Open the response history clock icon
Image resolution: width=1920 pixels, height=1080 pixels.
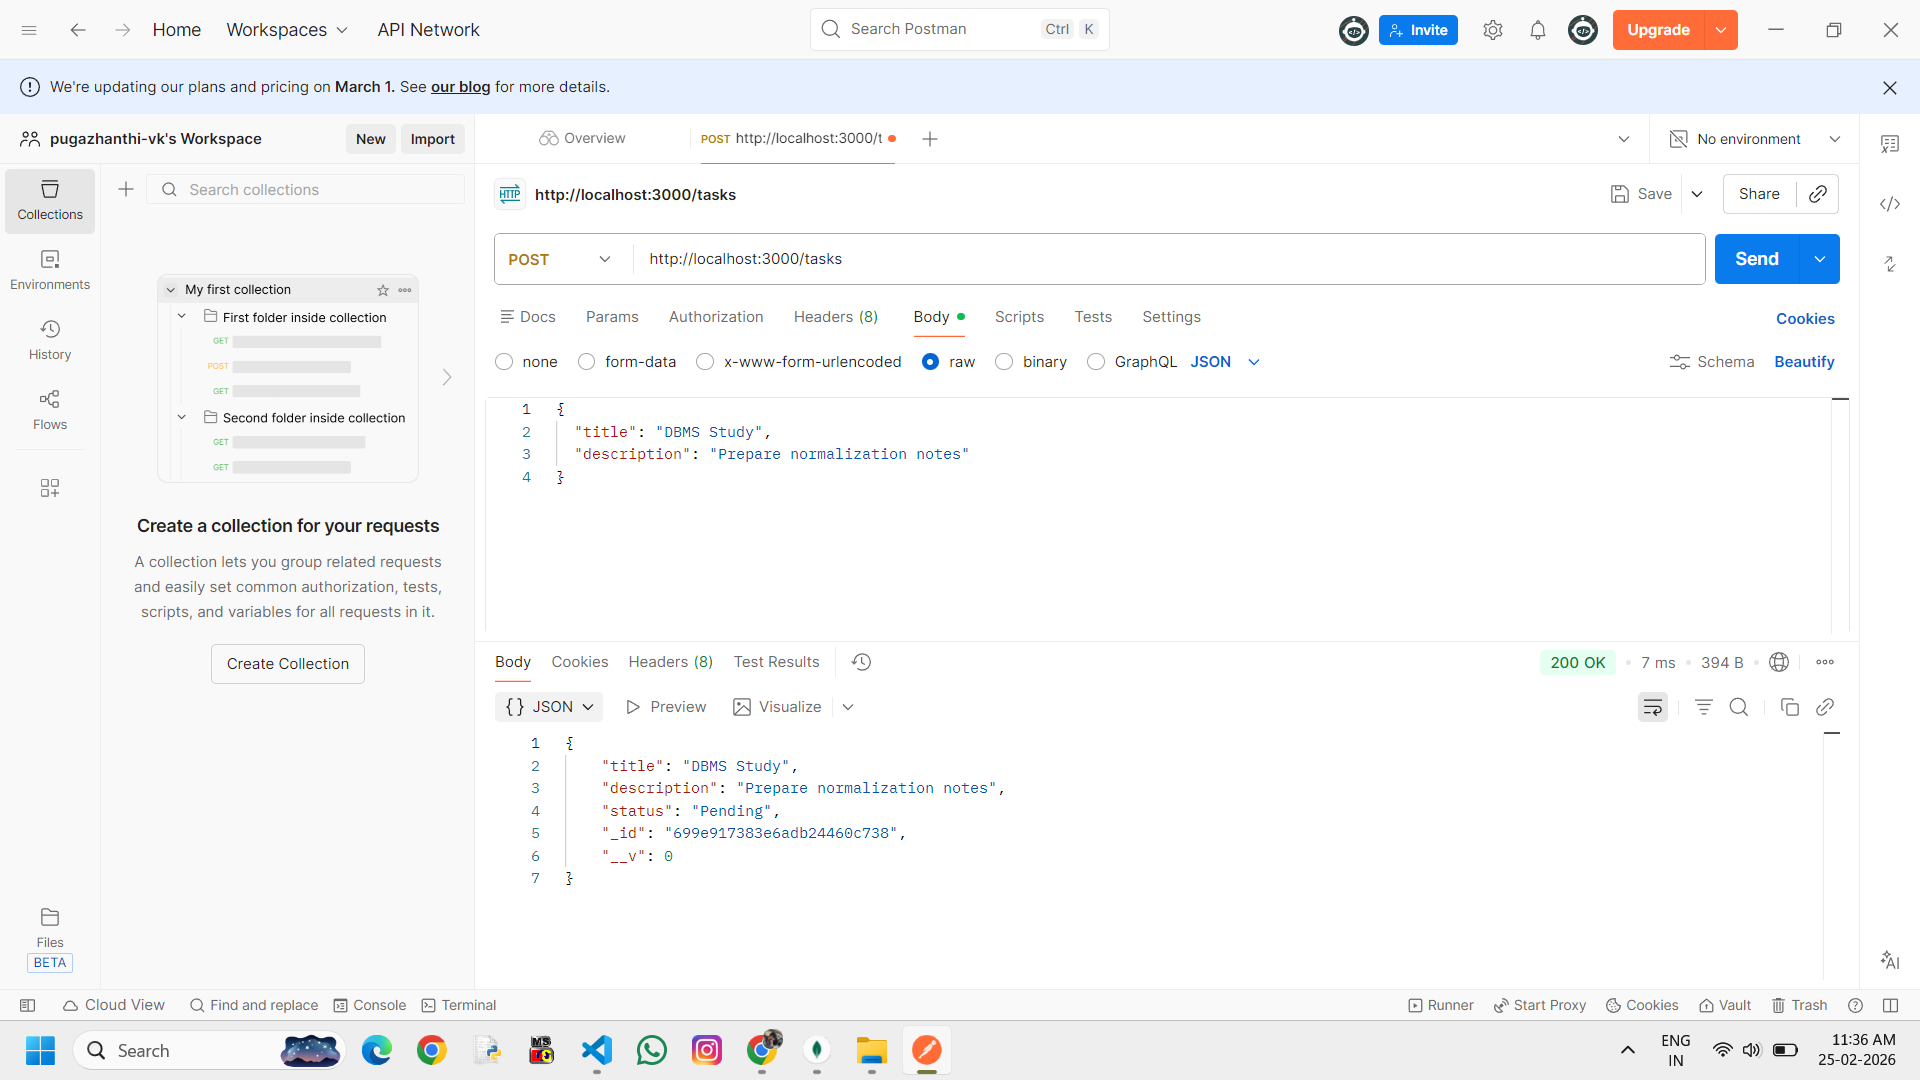pos(861,662)
